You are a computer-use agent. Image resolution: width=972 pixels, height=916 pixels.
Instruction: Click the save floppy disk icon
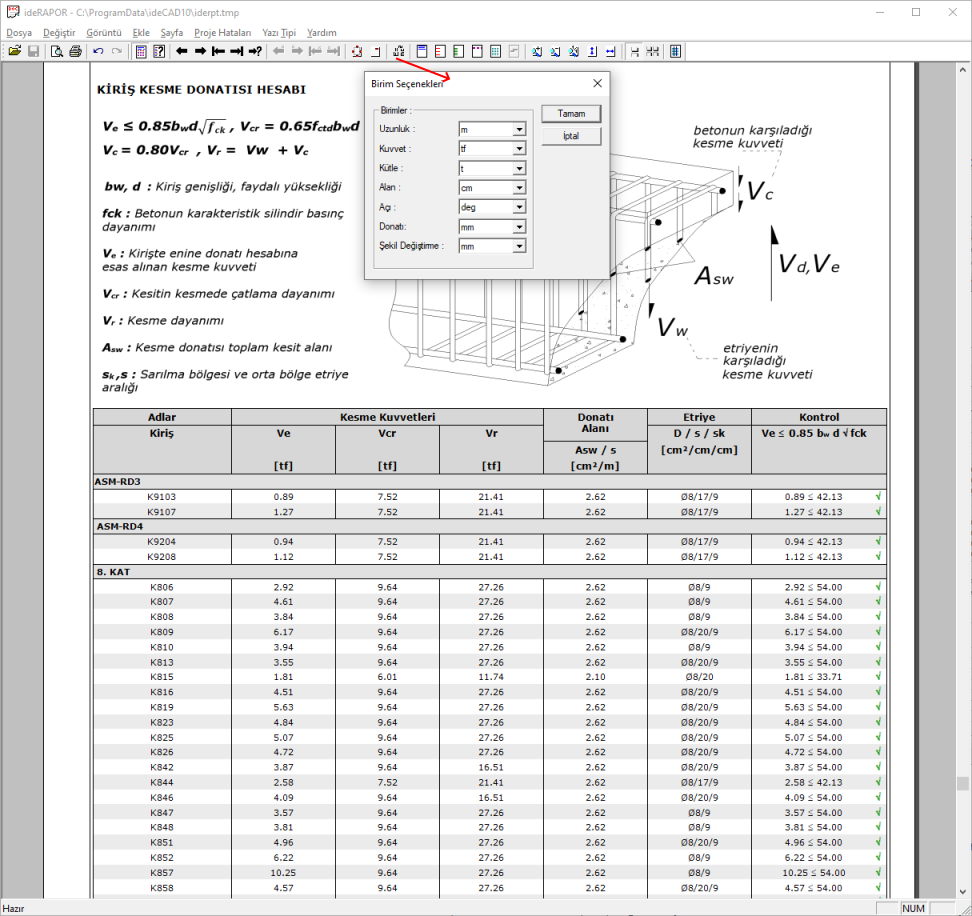33,51
